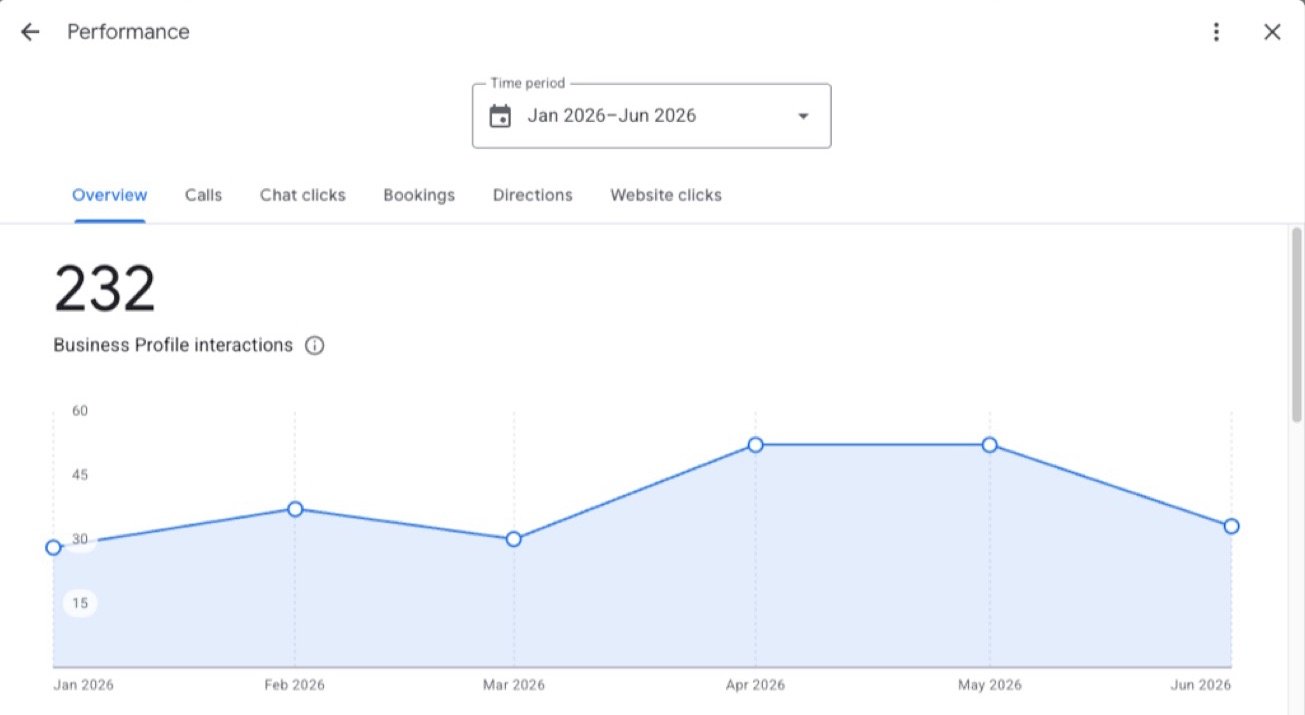Select the Jun 2026 chart point
The height and width of the screenshot is (715, 1305).
(x=1232, y=526)
